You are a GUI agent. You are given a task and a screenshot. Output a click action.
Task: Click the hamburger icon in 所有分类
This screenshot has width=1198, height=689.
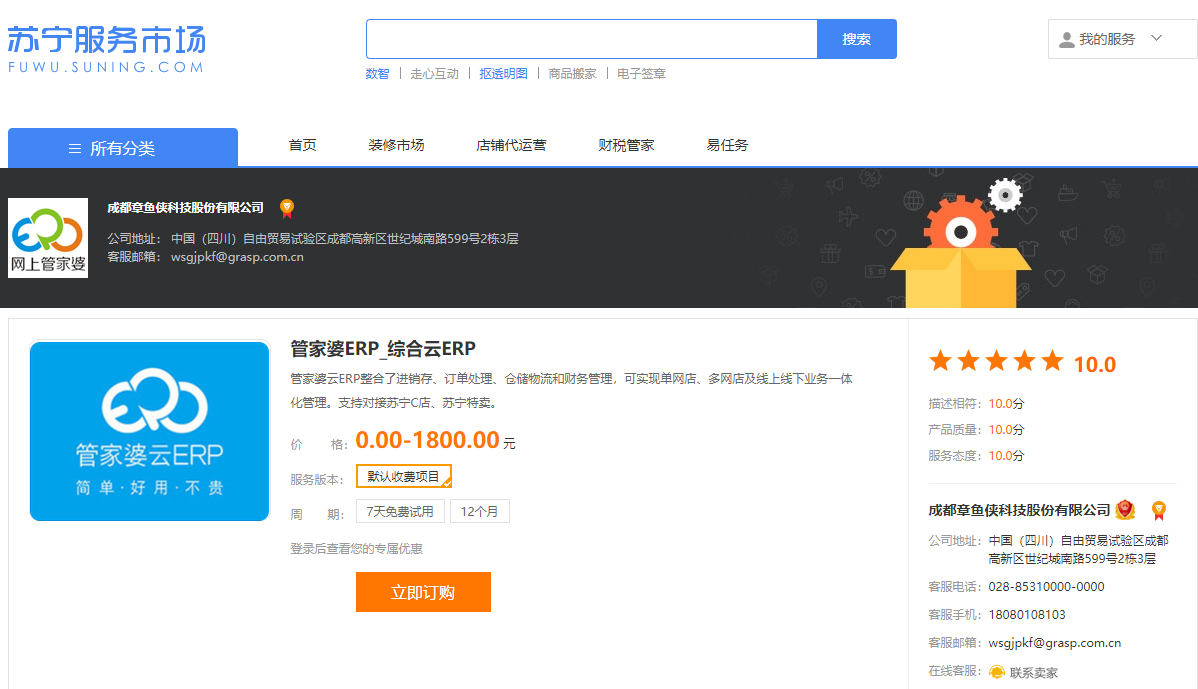coord(75,148)
